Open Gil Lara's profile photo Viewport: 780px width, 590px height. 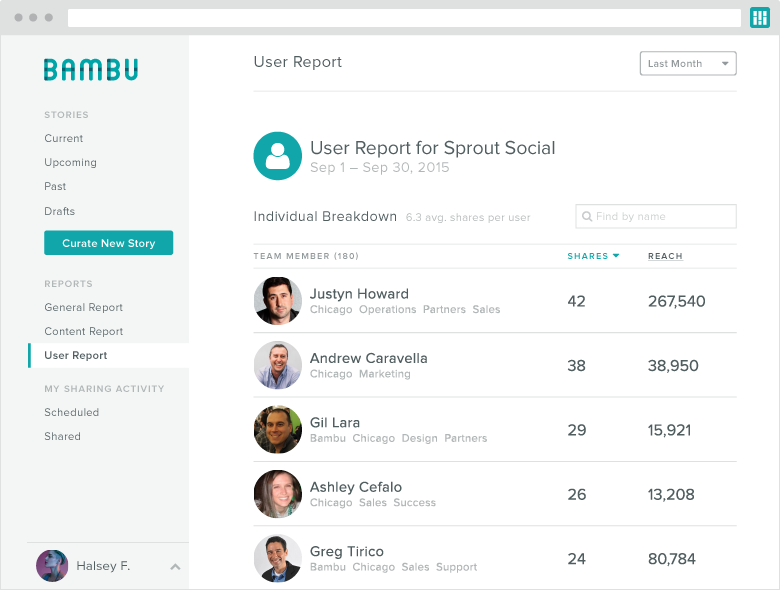tap(278, 430)
